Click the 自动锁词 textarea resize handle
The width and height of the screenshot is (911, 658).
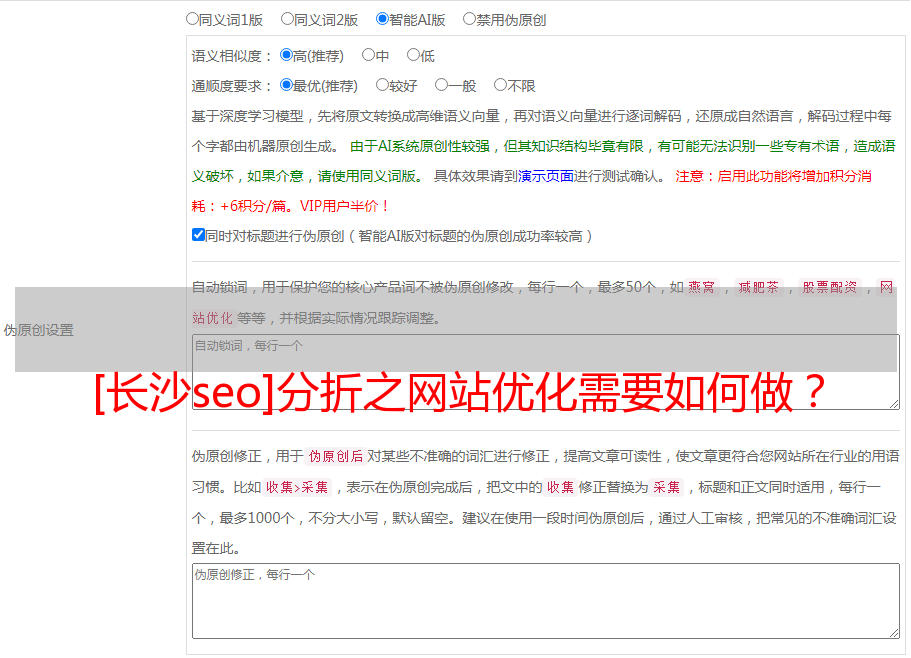pyautogui.click(x=893, y=403)
